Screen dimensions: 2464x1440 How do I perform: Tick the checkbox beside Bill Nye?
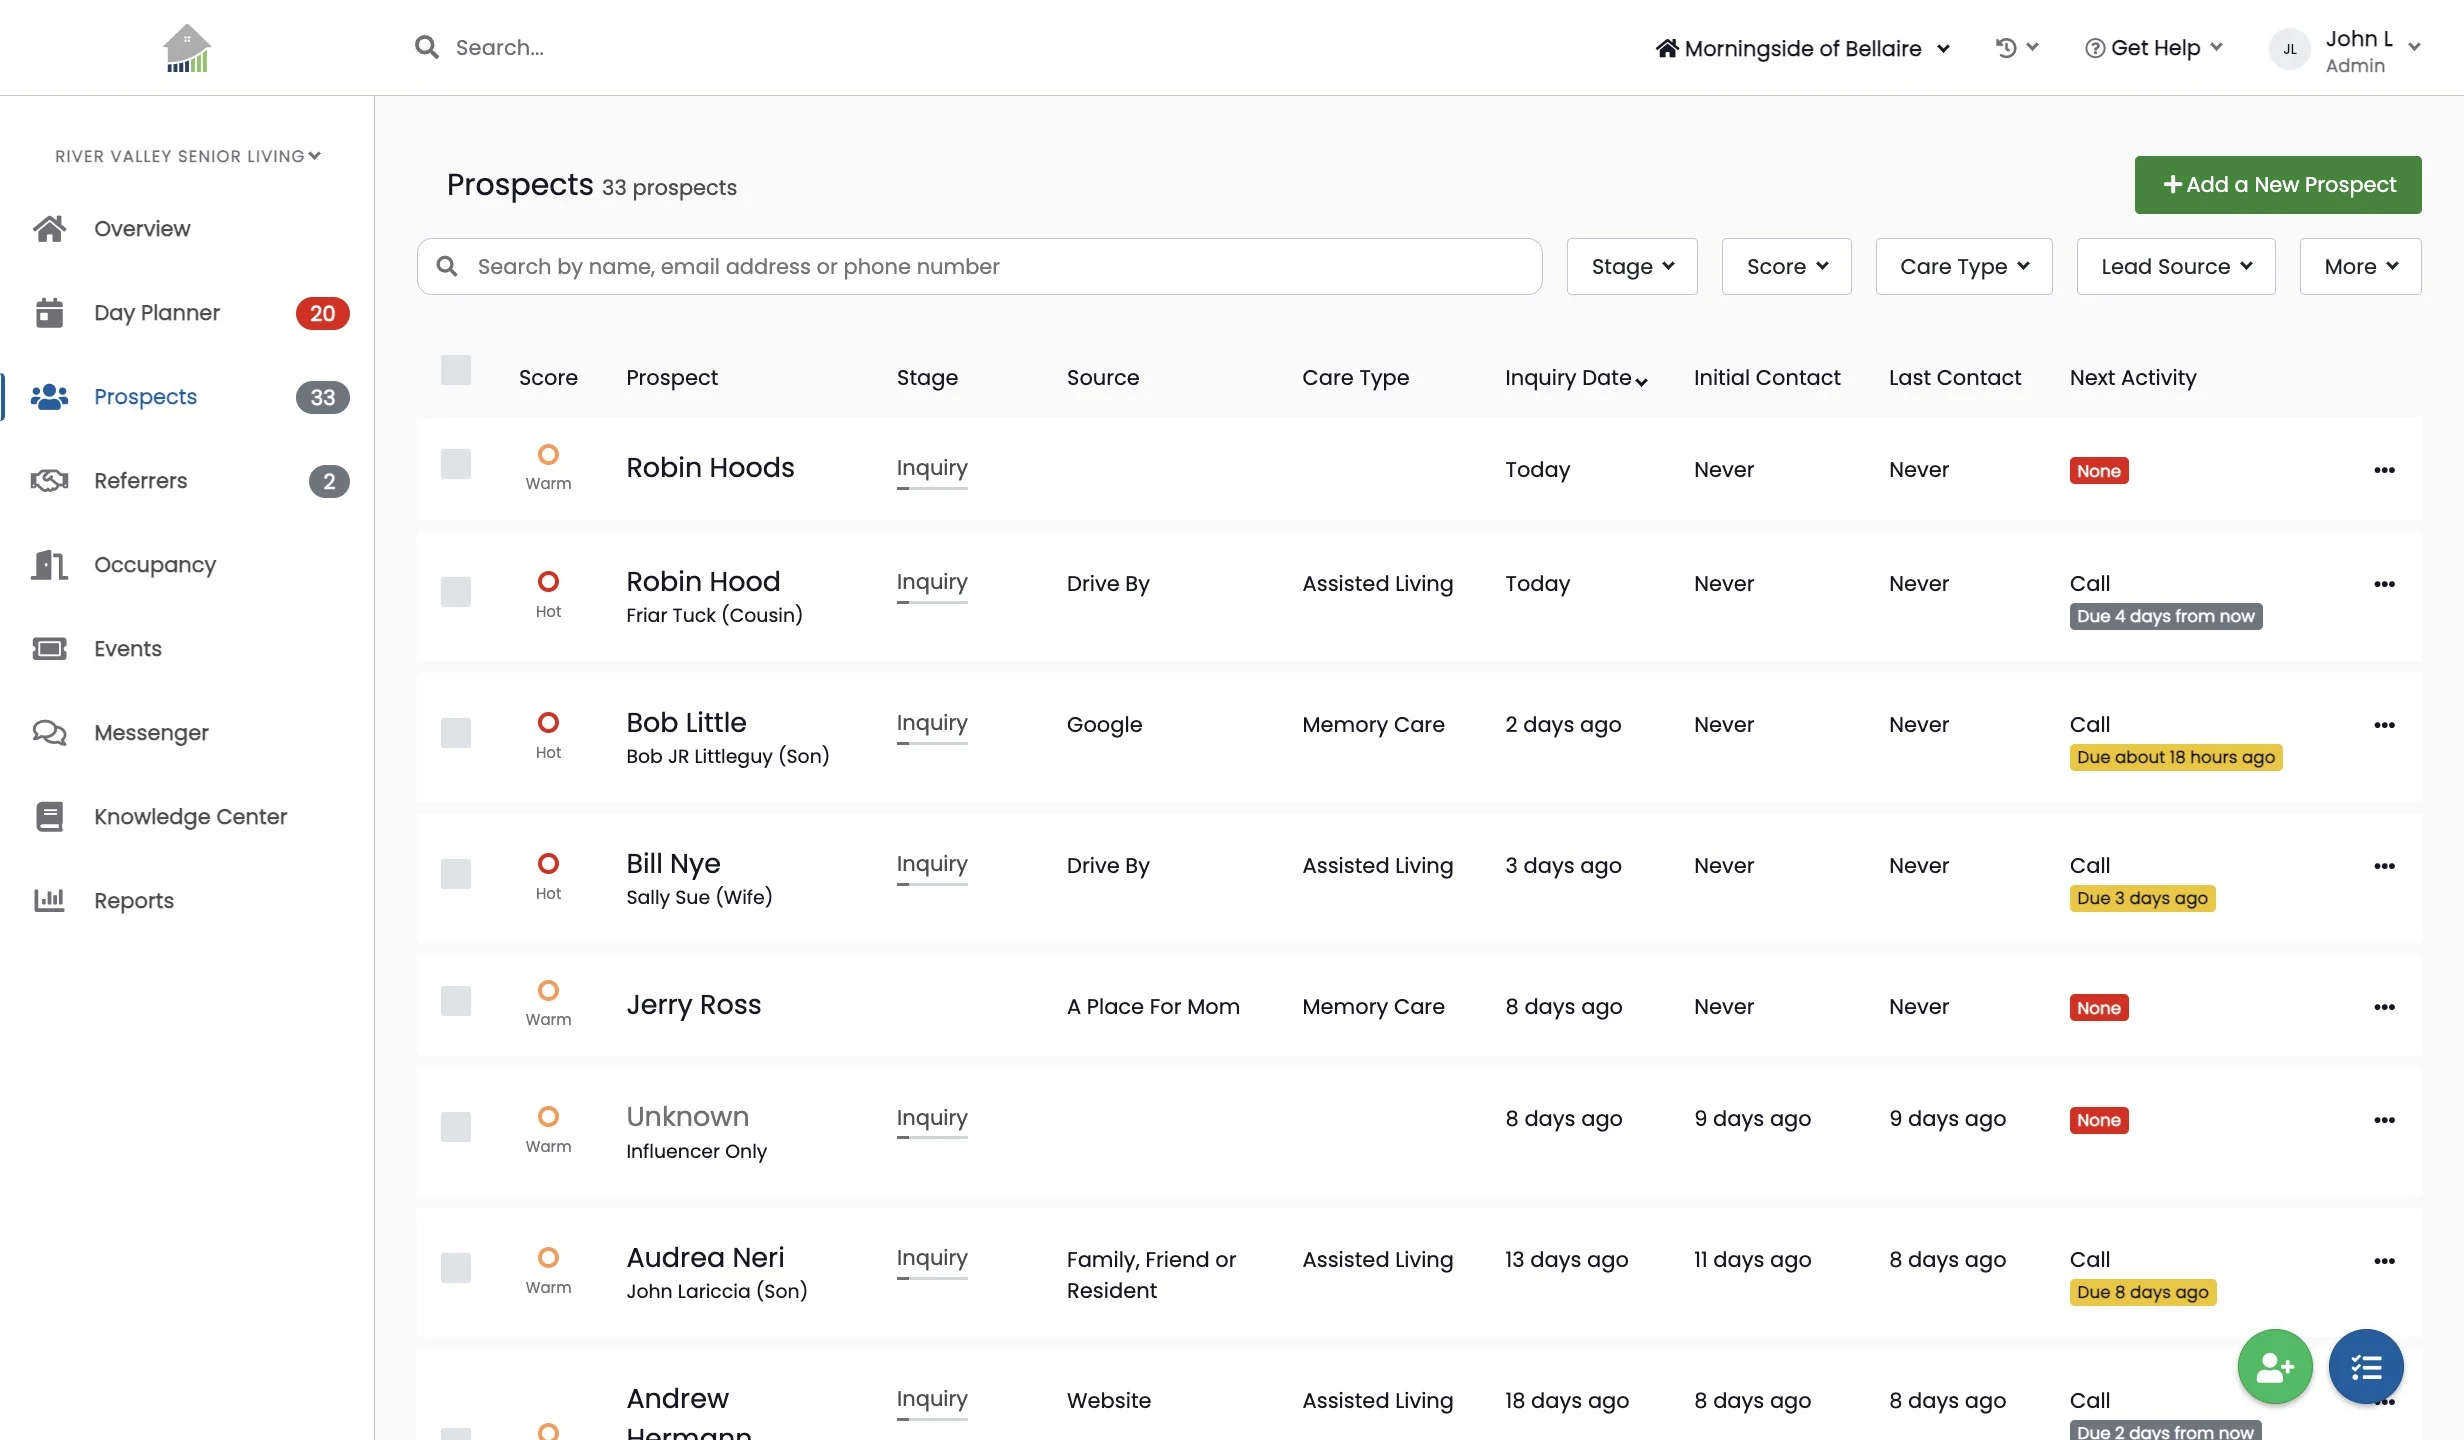[456, 874]
